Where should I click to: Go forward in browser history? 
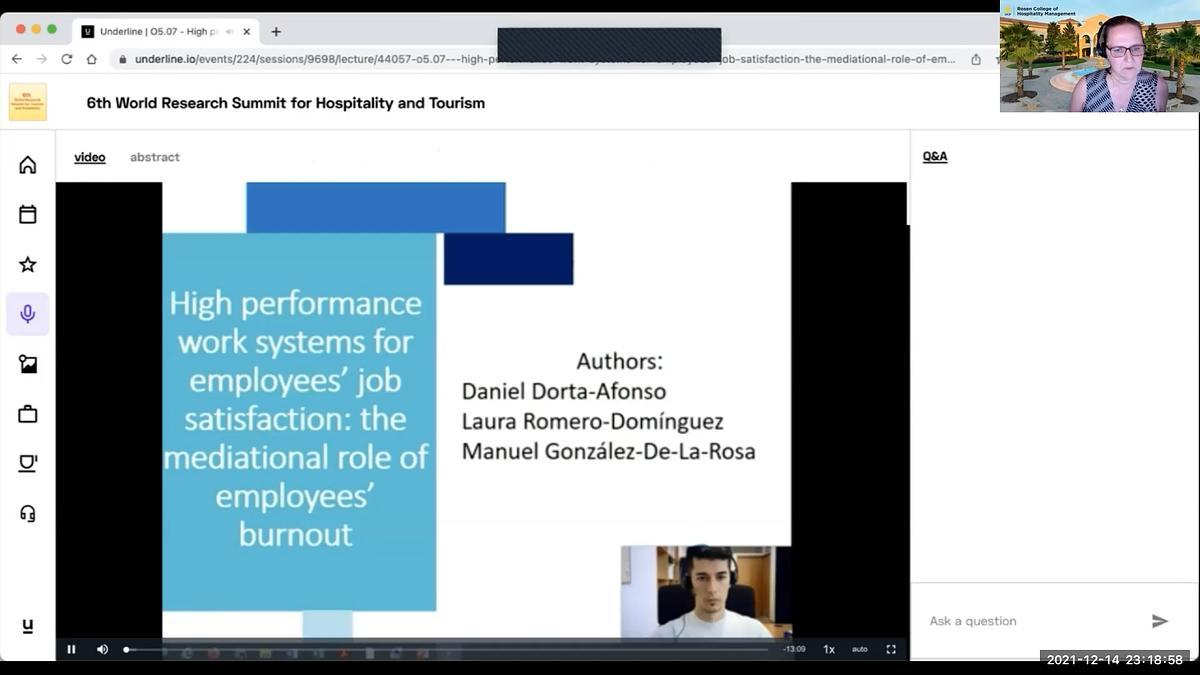(41, 59)
